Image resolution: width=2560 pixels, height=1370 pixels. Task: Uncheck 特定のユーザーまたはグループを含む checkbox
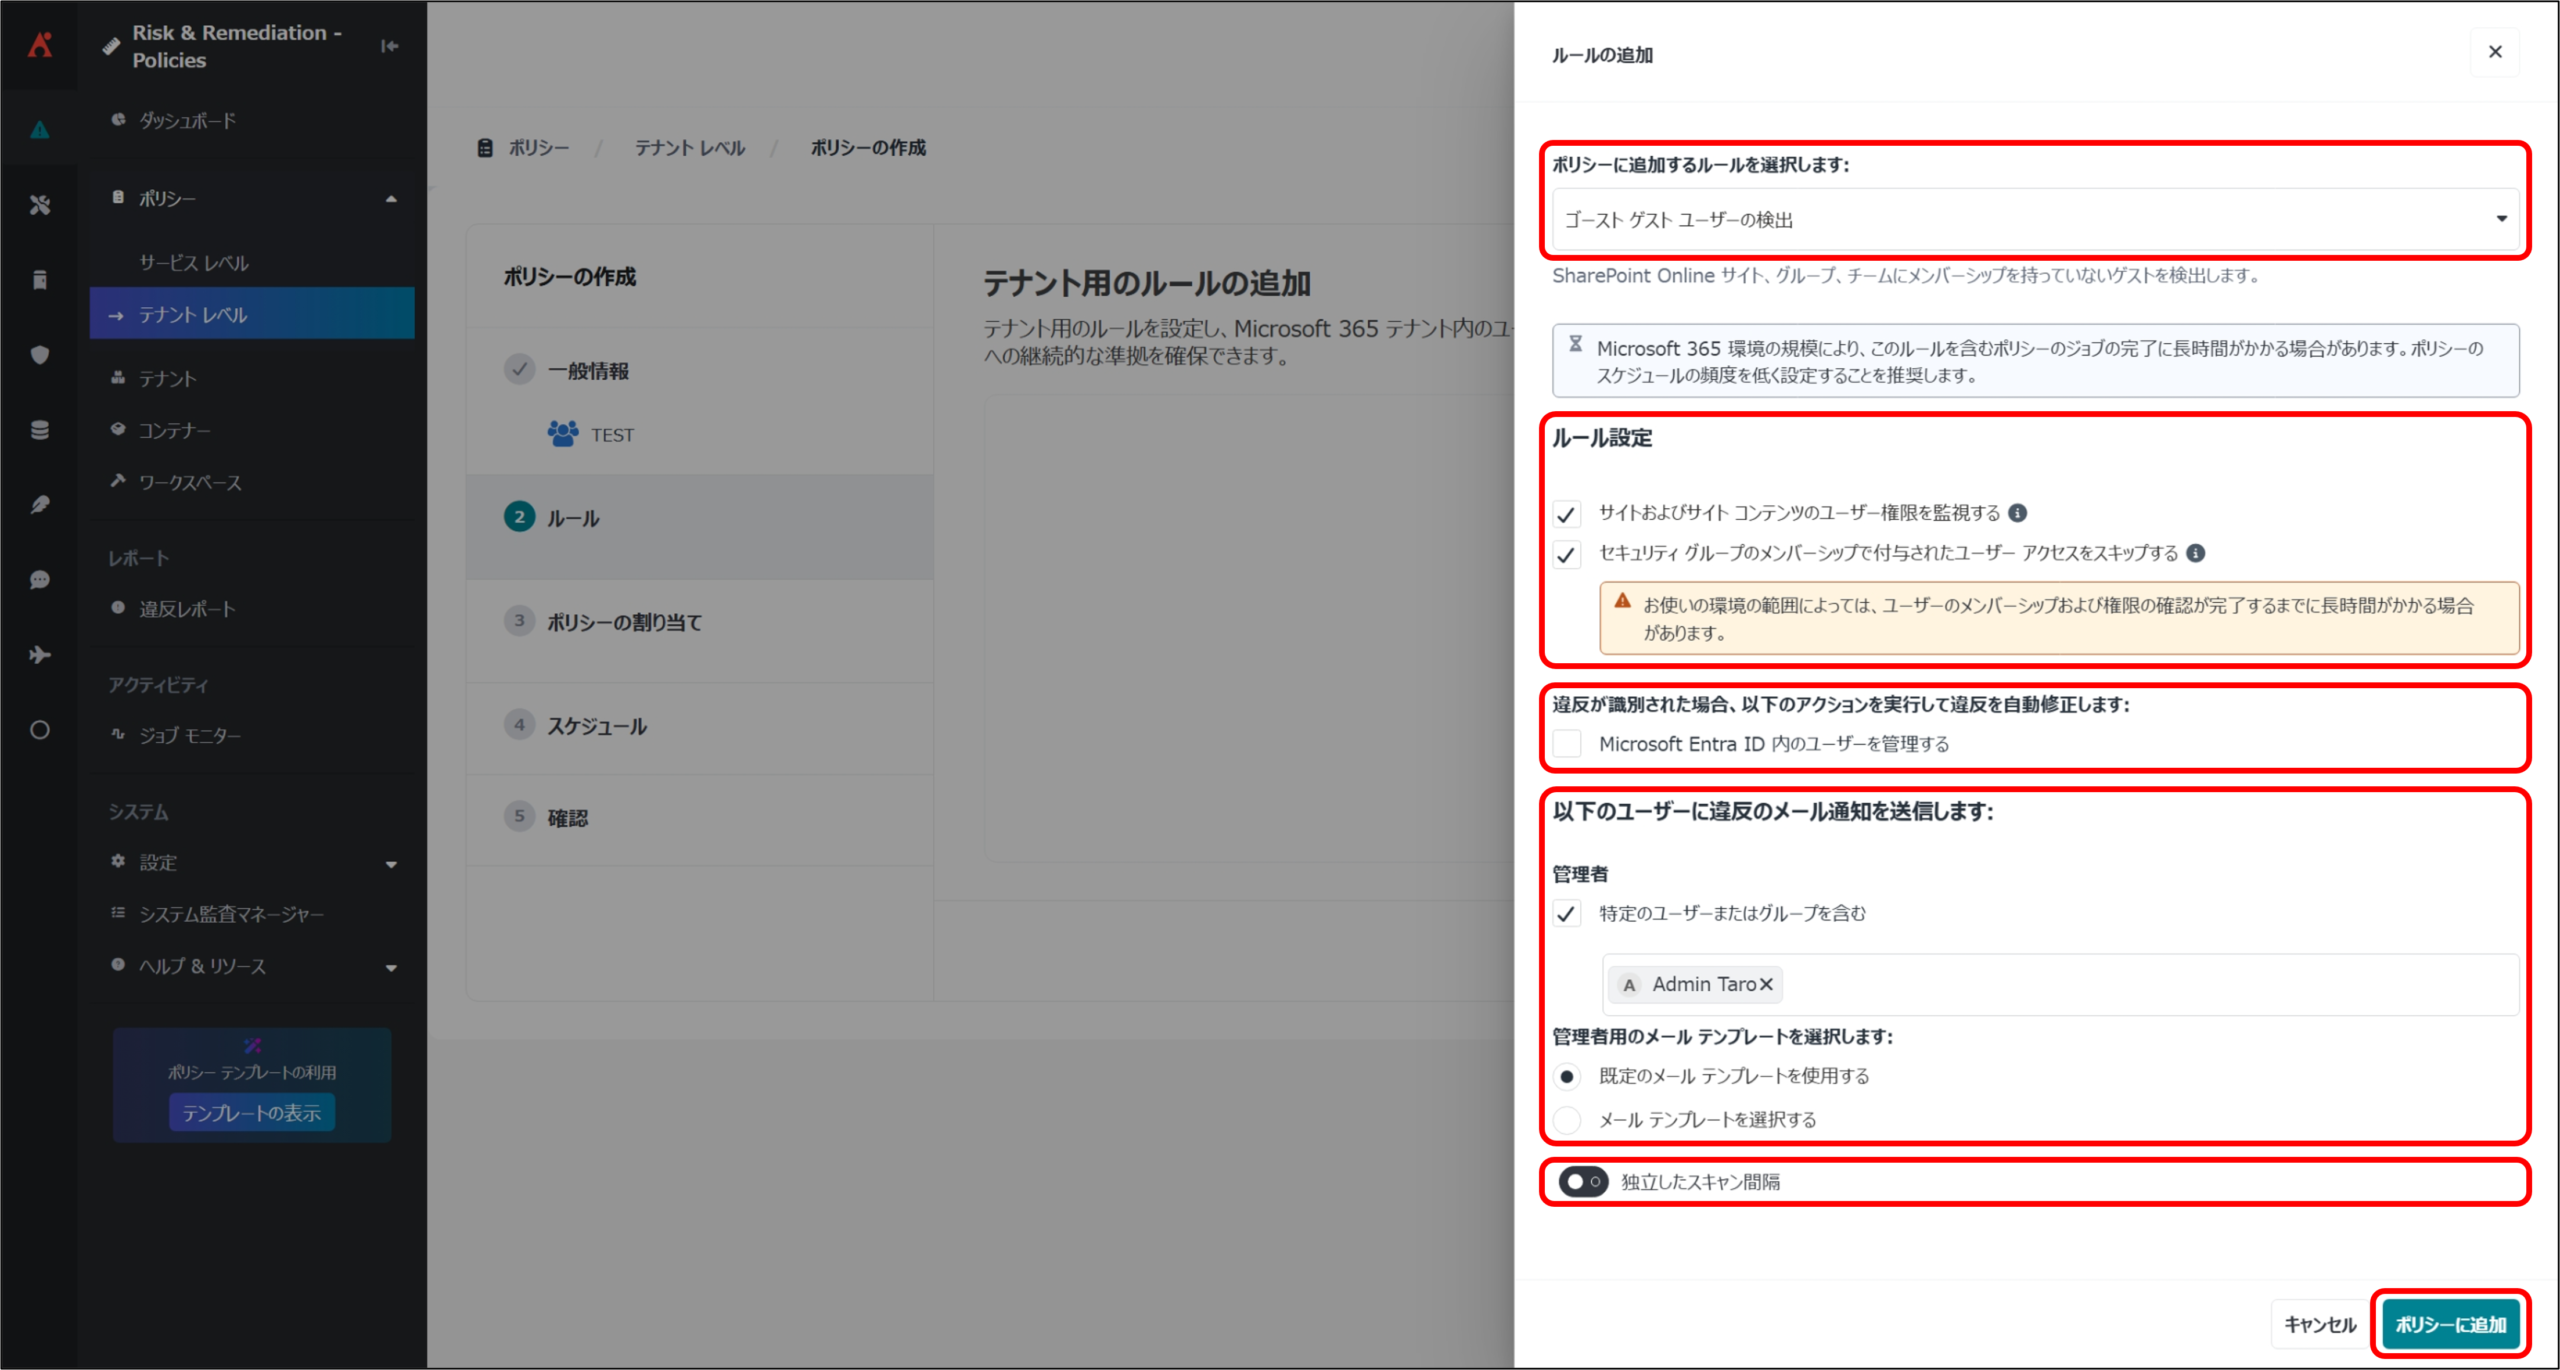click(x=1567, y=914)
